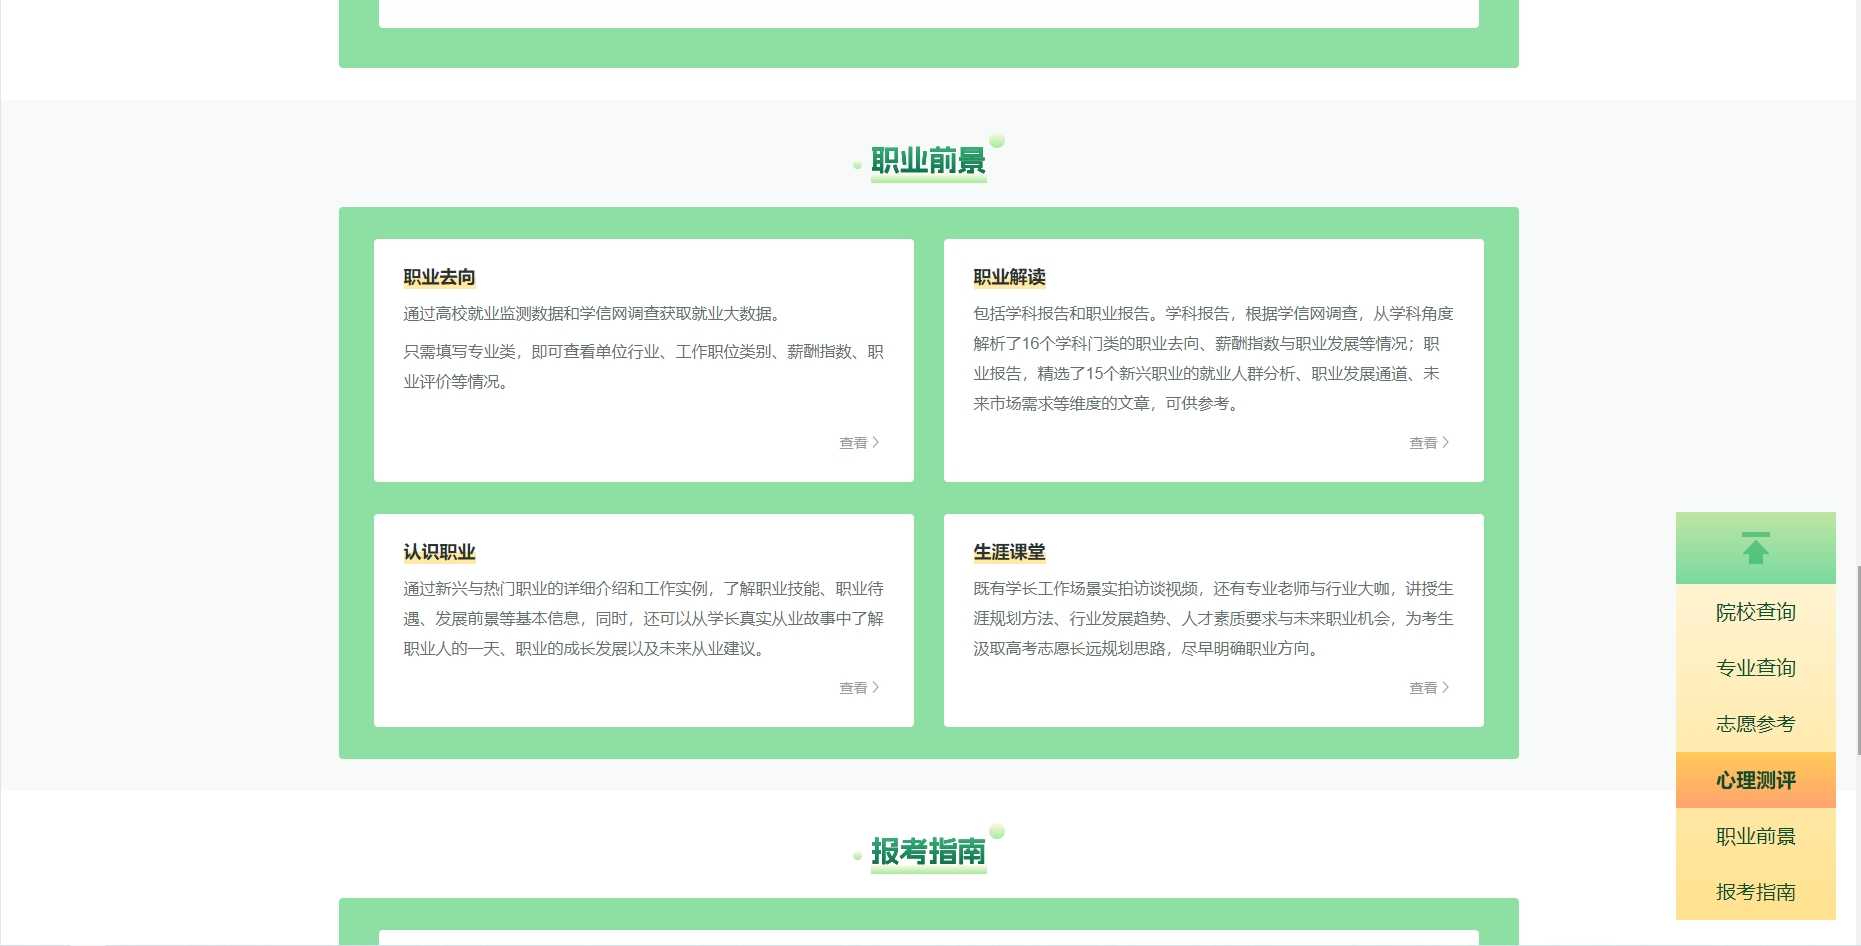This screenshot has width=1861, height=946.
Task: Click the 报考指南 section heading
Action: tap(928, 851)
